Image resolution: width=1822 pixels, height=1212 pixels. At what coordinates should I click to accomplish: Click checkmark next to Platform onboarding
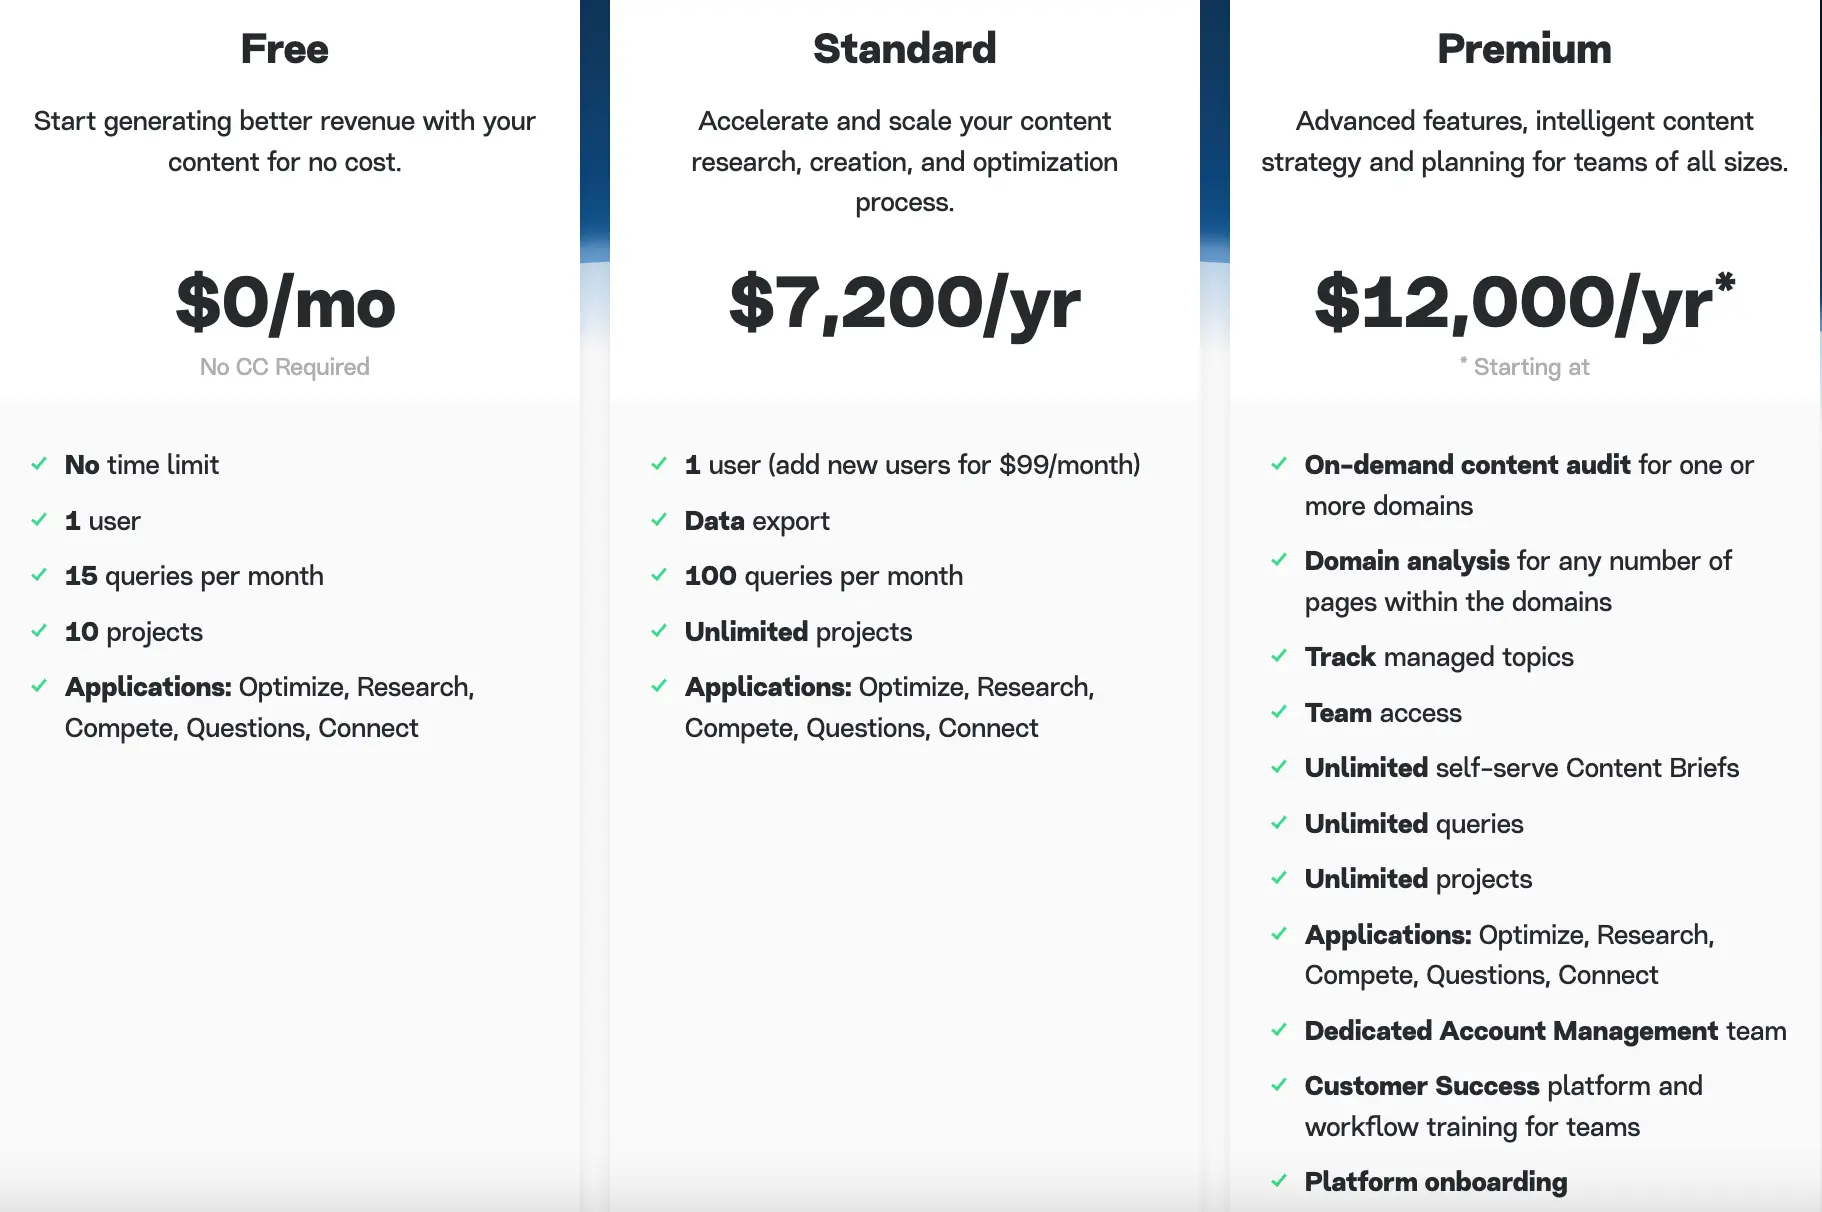coord(1279,1181)
